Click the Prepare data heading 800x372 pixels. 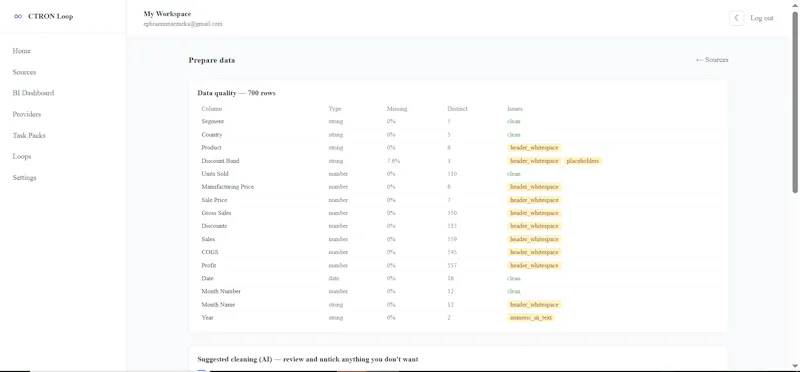(212, 60)
